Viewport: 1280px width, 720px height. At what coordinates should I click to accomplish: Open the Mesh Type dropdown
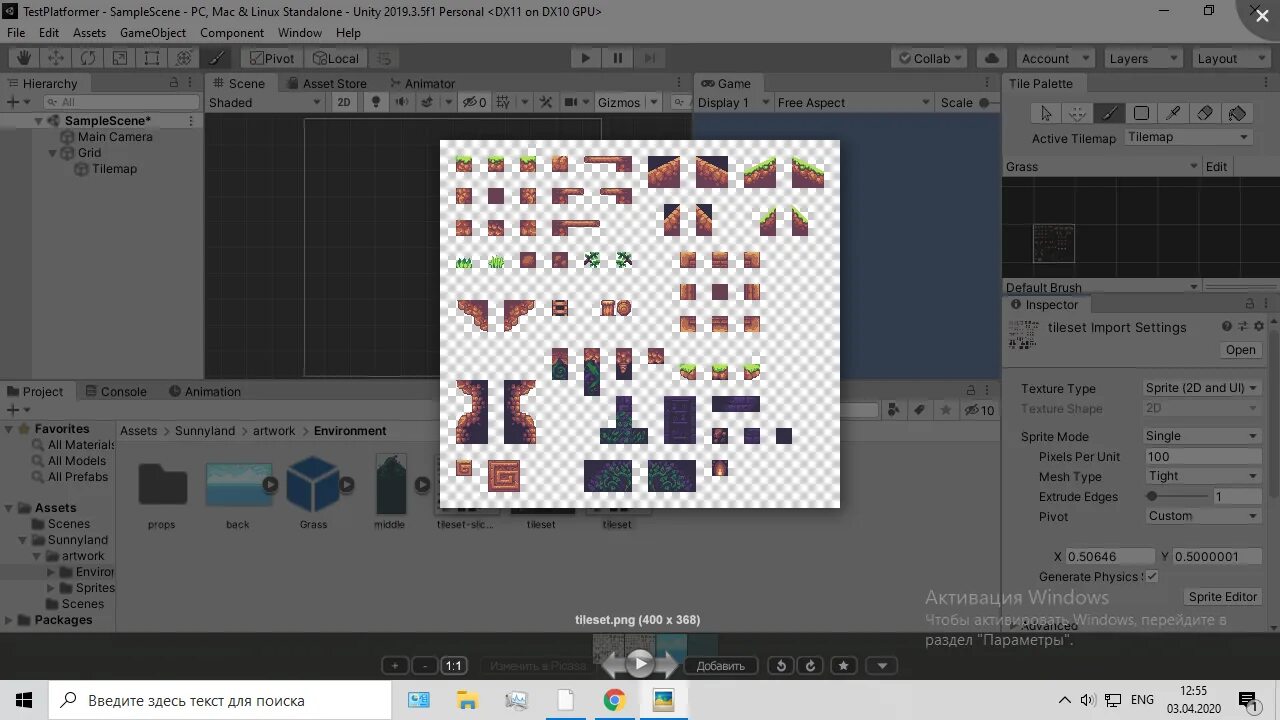[x=1202, y=476]
